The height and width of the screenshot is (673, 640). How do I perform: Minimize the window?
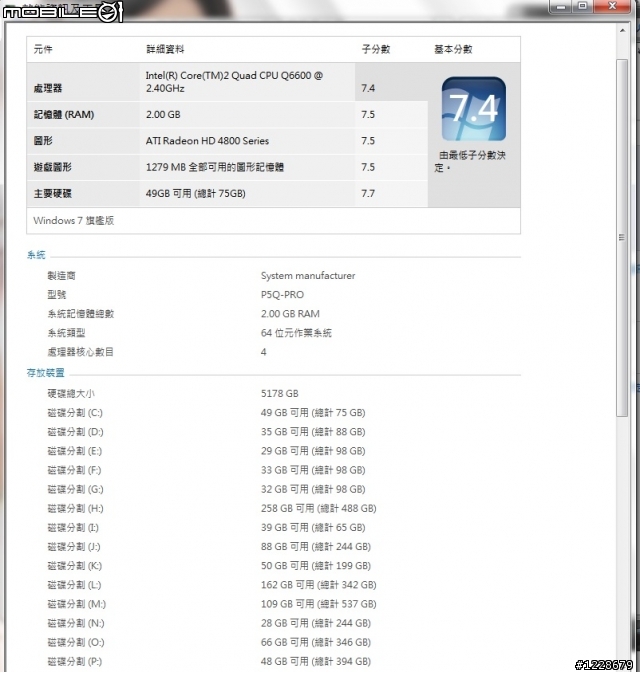coord(561,6)
